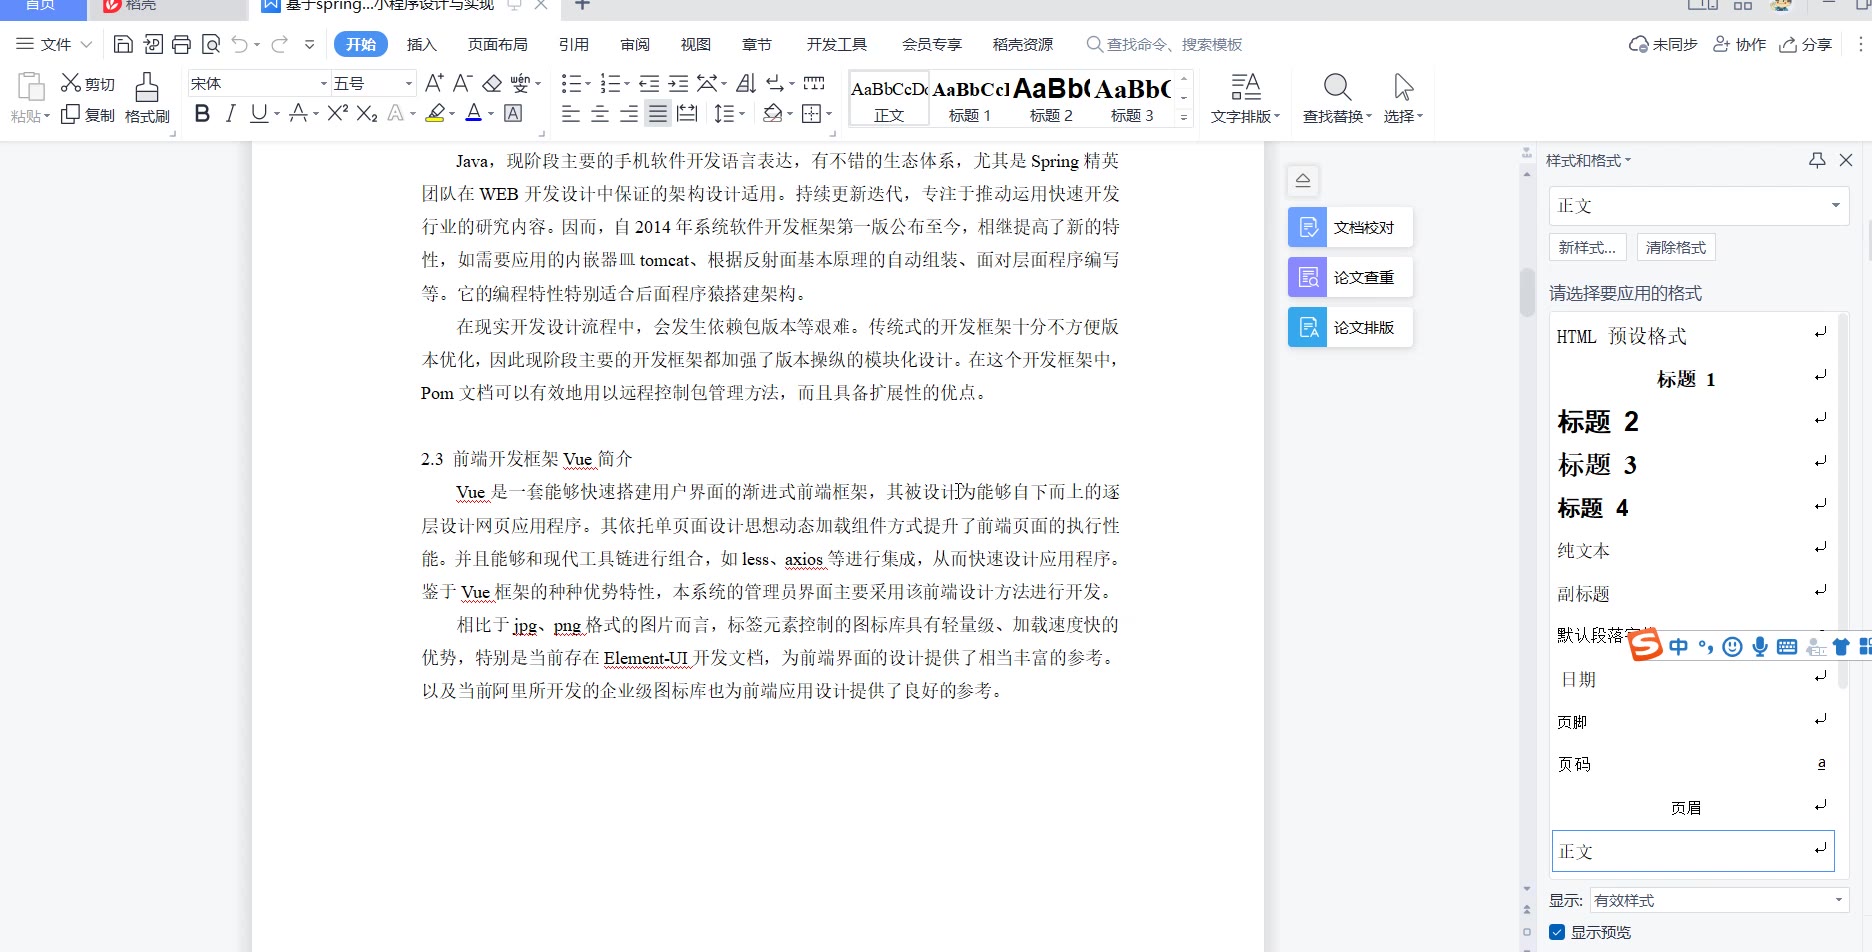Viewport: 1872px width, 952px height.
Task: Switch to the 插入 tab
Action: tap(422, 44)
